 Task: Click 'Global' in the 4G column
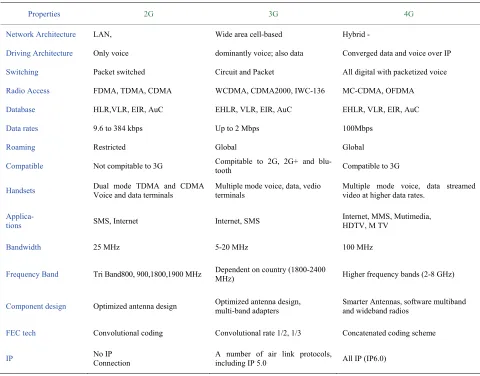coord(353,147)
